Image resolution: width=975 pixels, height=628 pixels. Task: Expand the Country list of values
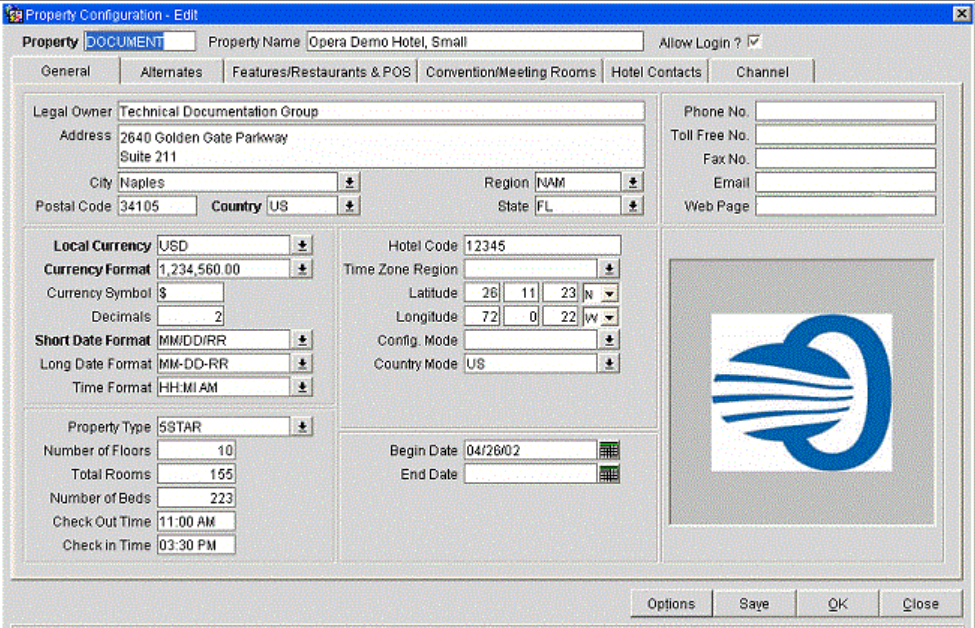tap(349, 206)
